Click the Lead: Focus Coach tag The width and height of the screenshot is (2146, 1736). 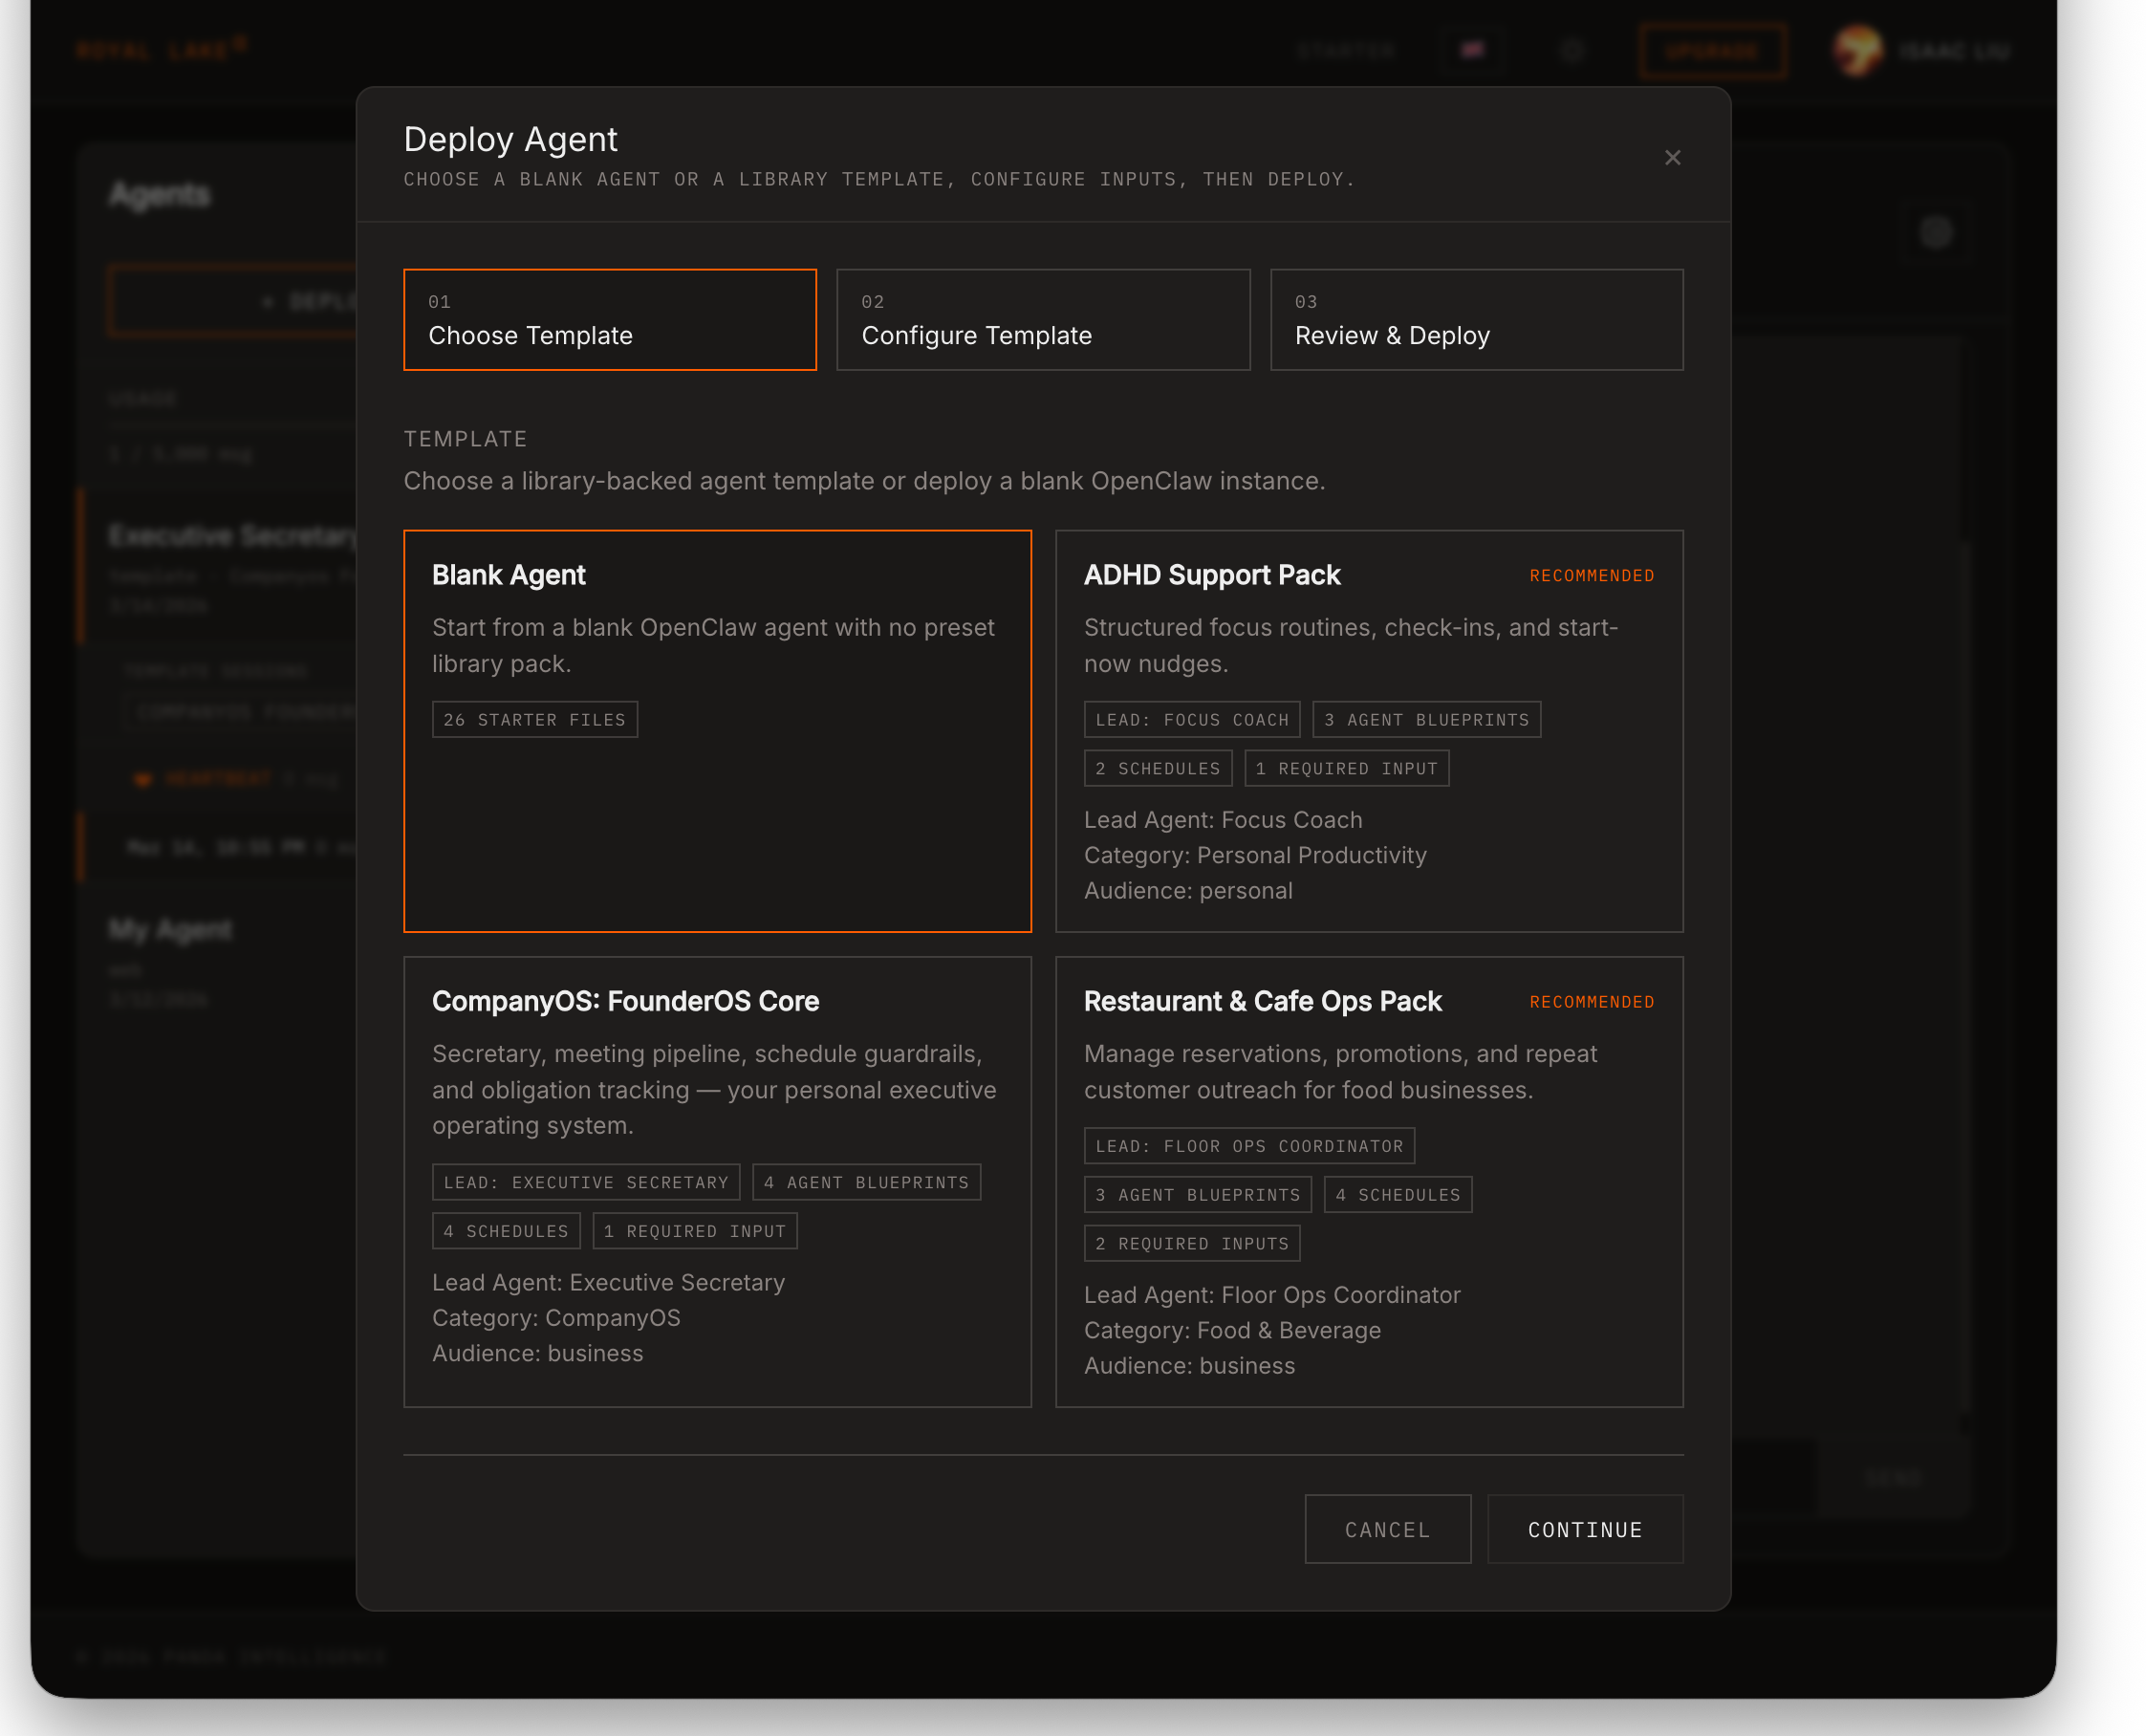click(x=1191, y=719)
